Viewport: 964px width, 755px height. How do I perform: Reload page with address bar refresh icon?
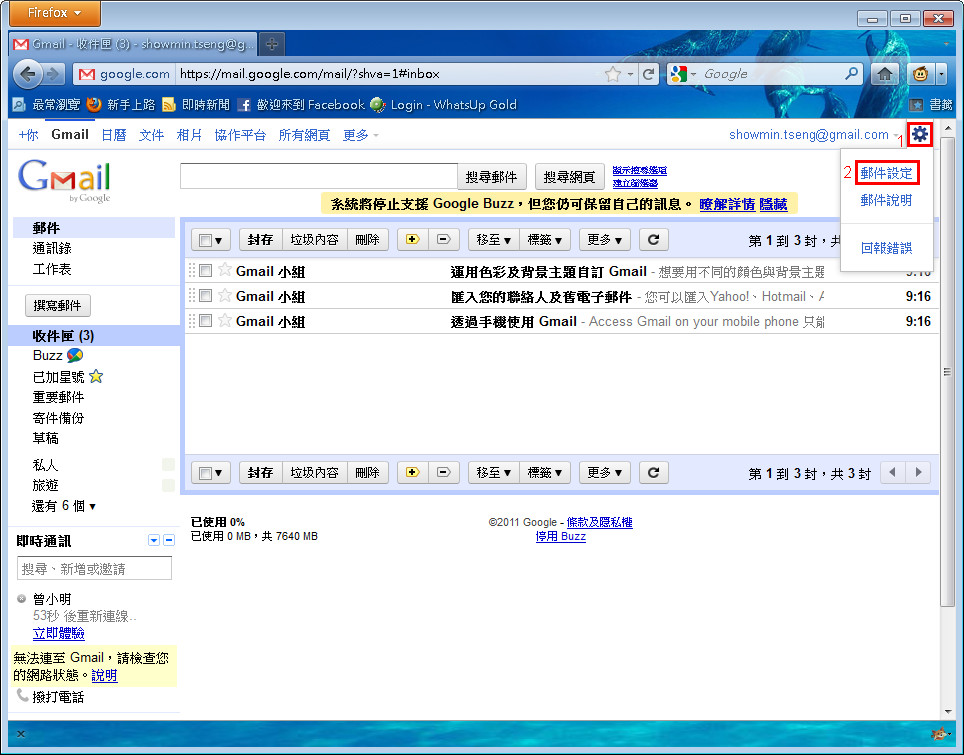point(648,74)
